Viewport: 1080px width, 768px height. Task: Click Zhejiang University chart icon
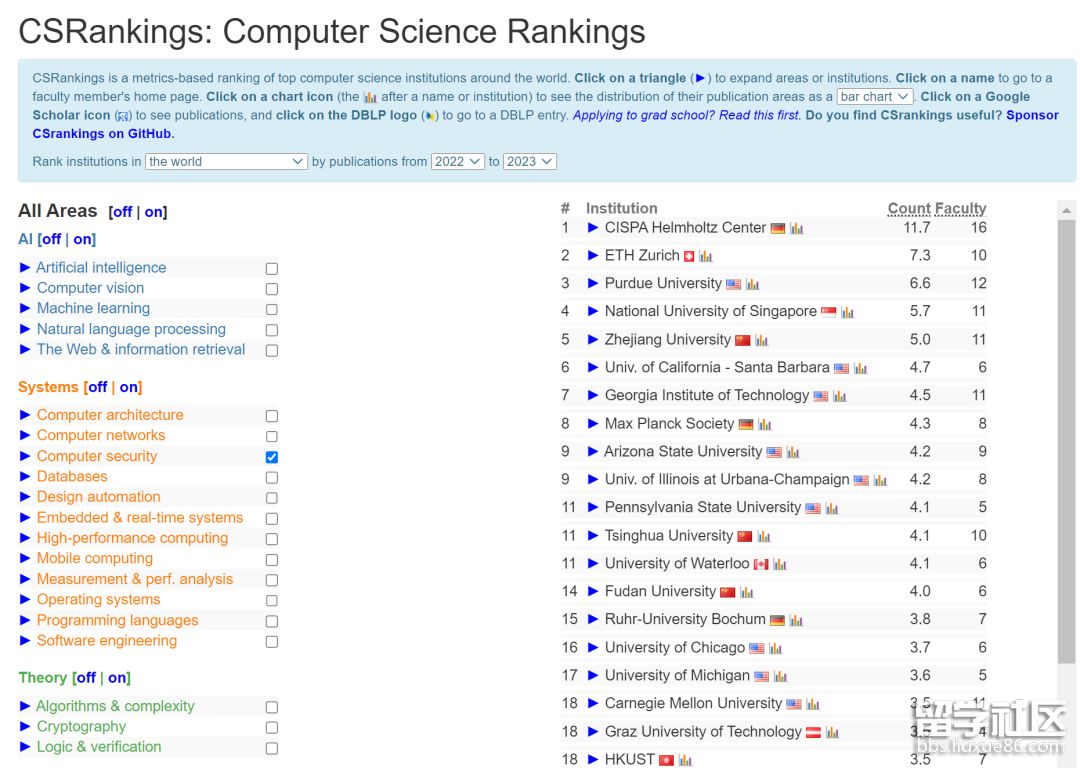[761, 340]
